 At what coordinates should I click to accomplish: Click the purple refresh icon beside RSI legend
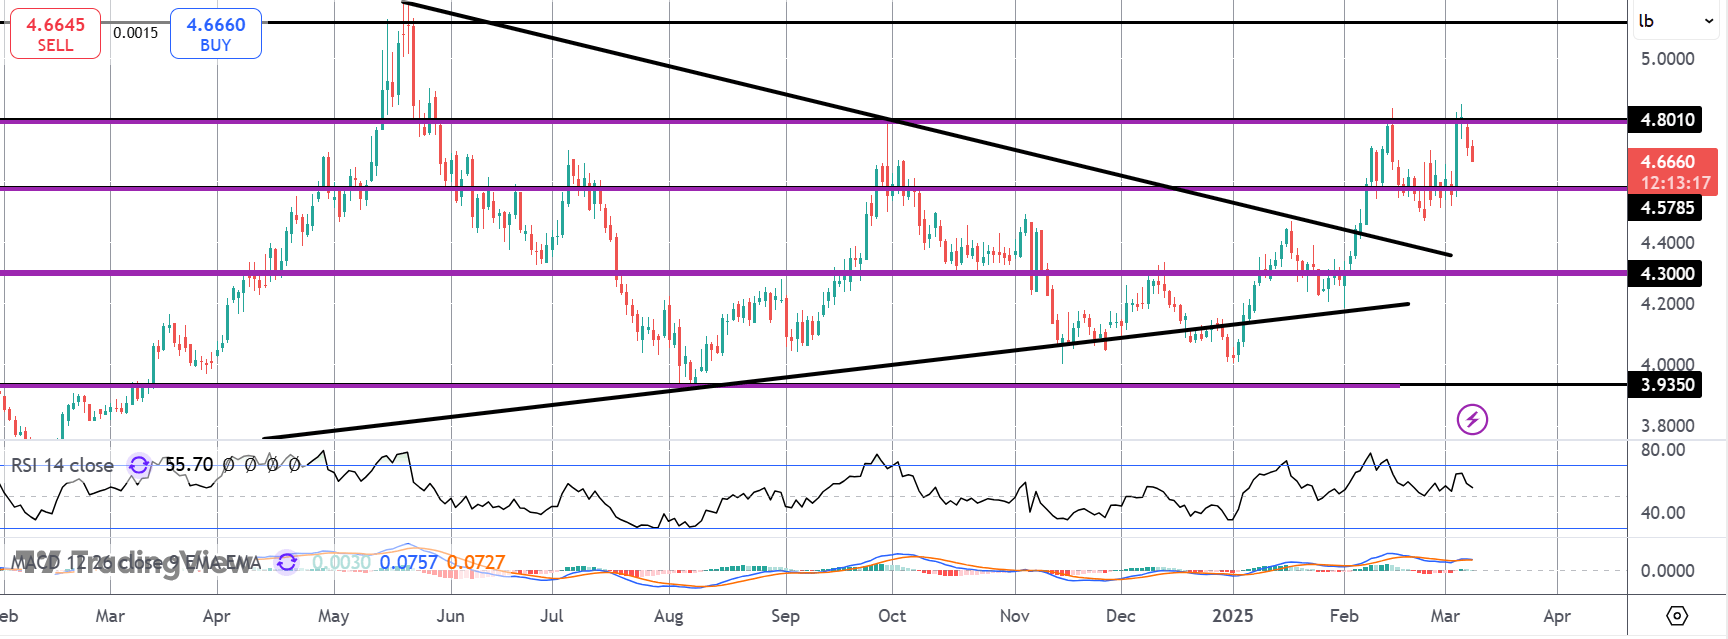(x=139, y=465)
